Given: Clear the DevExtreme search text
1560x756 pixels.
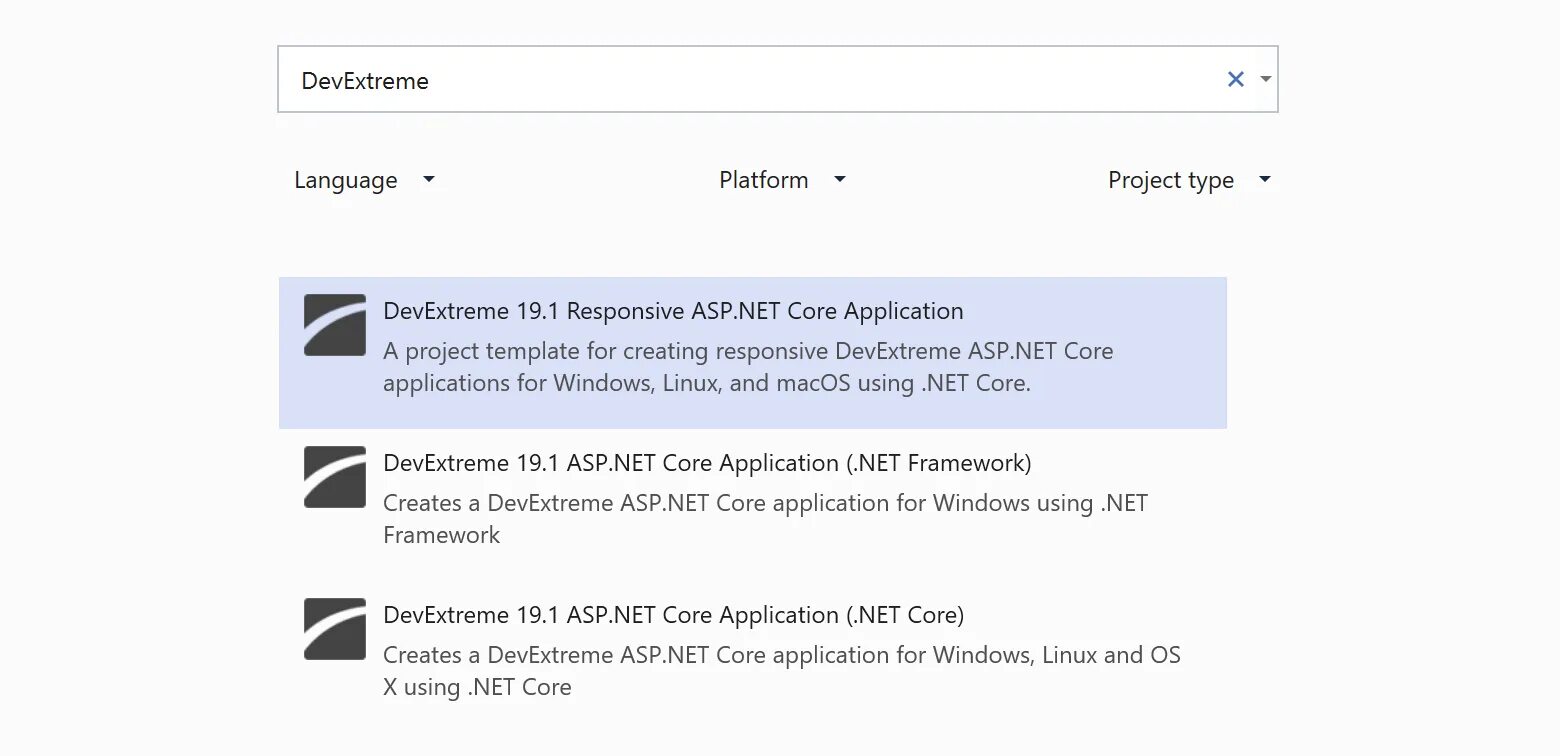Looking at the screenshot, I should (x=1236, y=79).
